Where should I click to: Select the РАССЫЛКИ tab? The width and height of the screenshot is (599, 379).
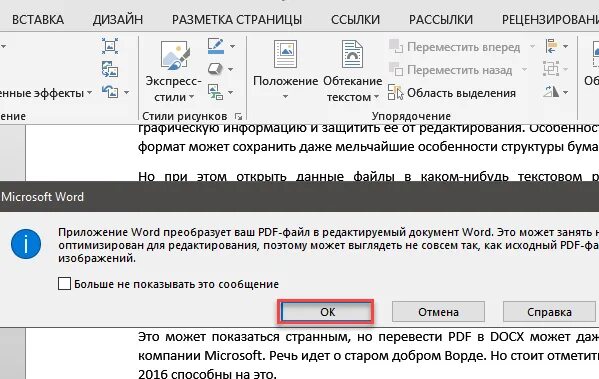click(x=440, y=19)
